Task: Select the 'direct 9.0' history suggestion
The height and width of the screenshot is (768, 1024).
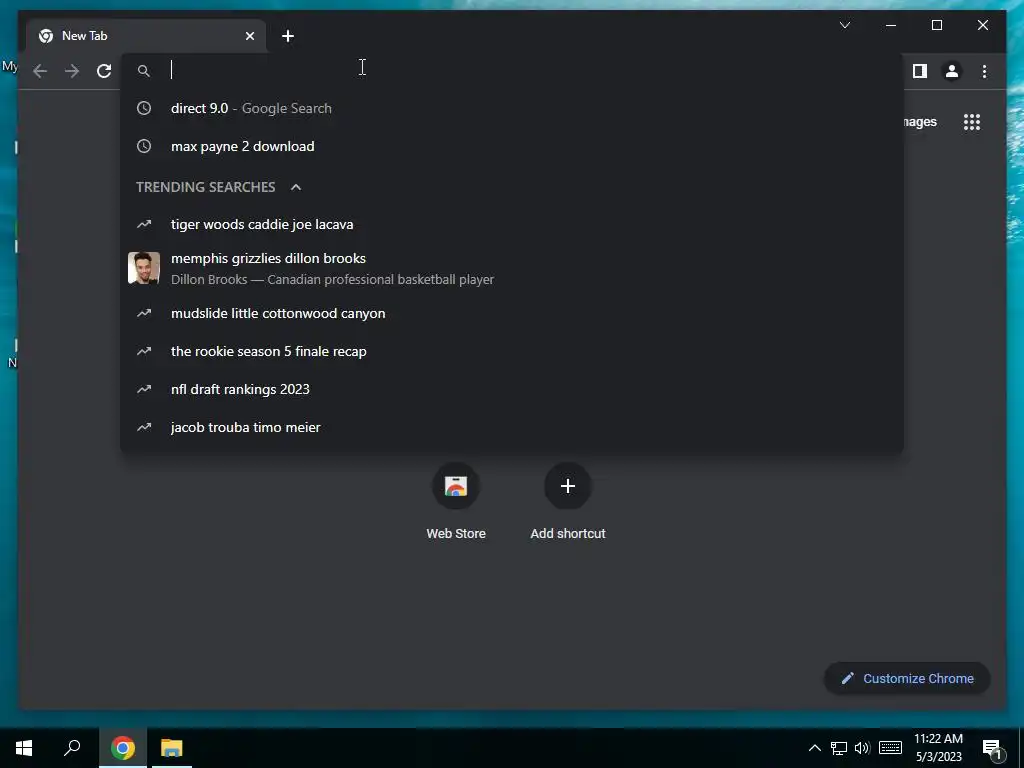Action: coord(512,108)
